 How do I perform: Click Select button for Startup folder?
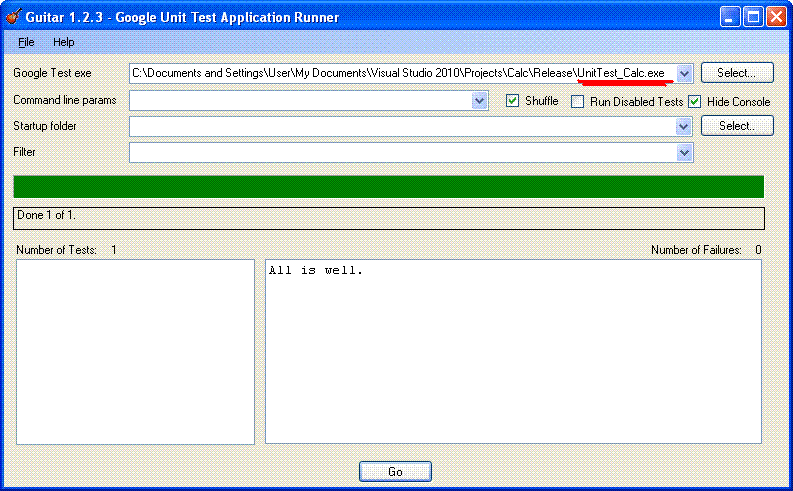click(x=737, y=125)
